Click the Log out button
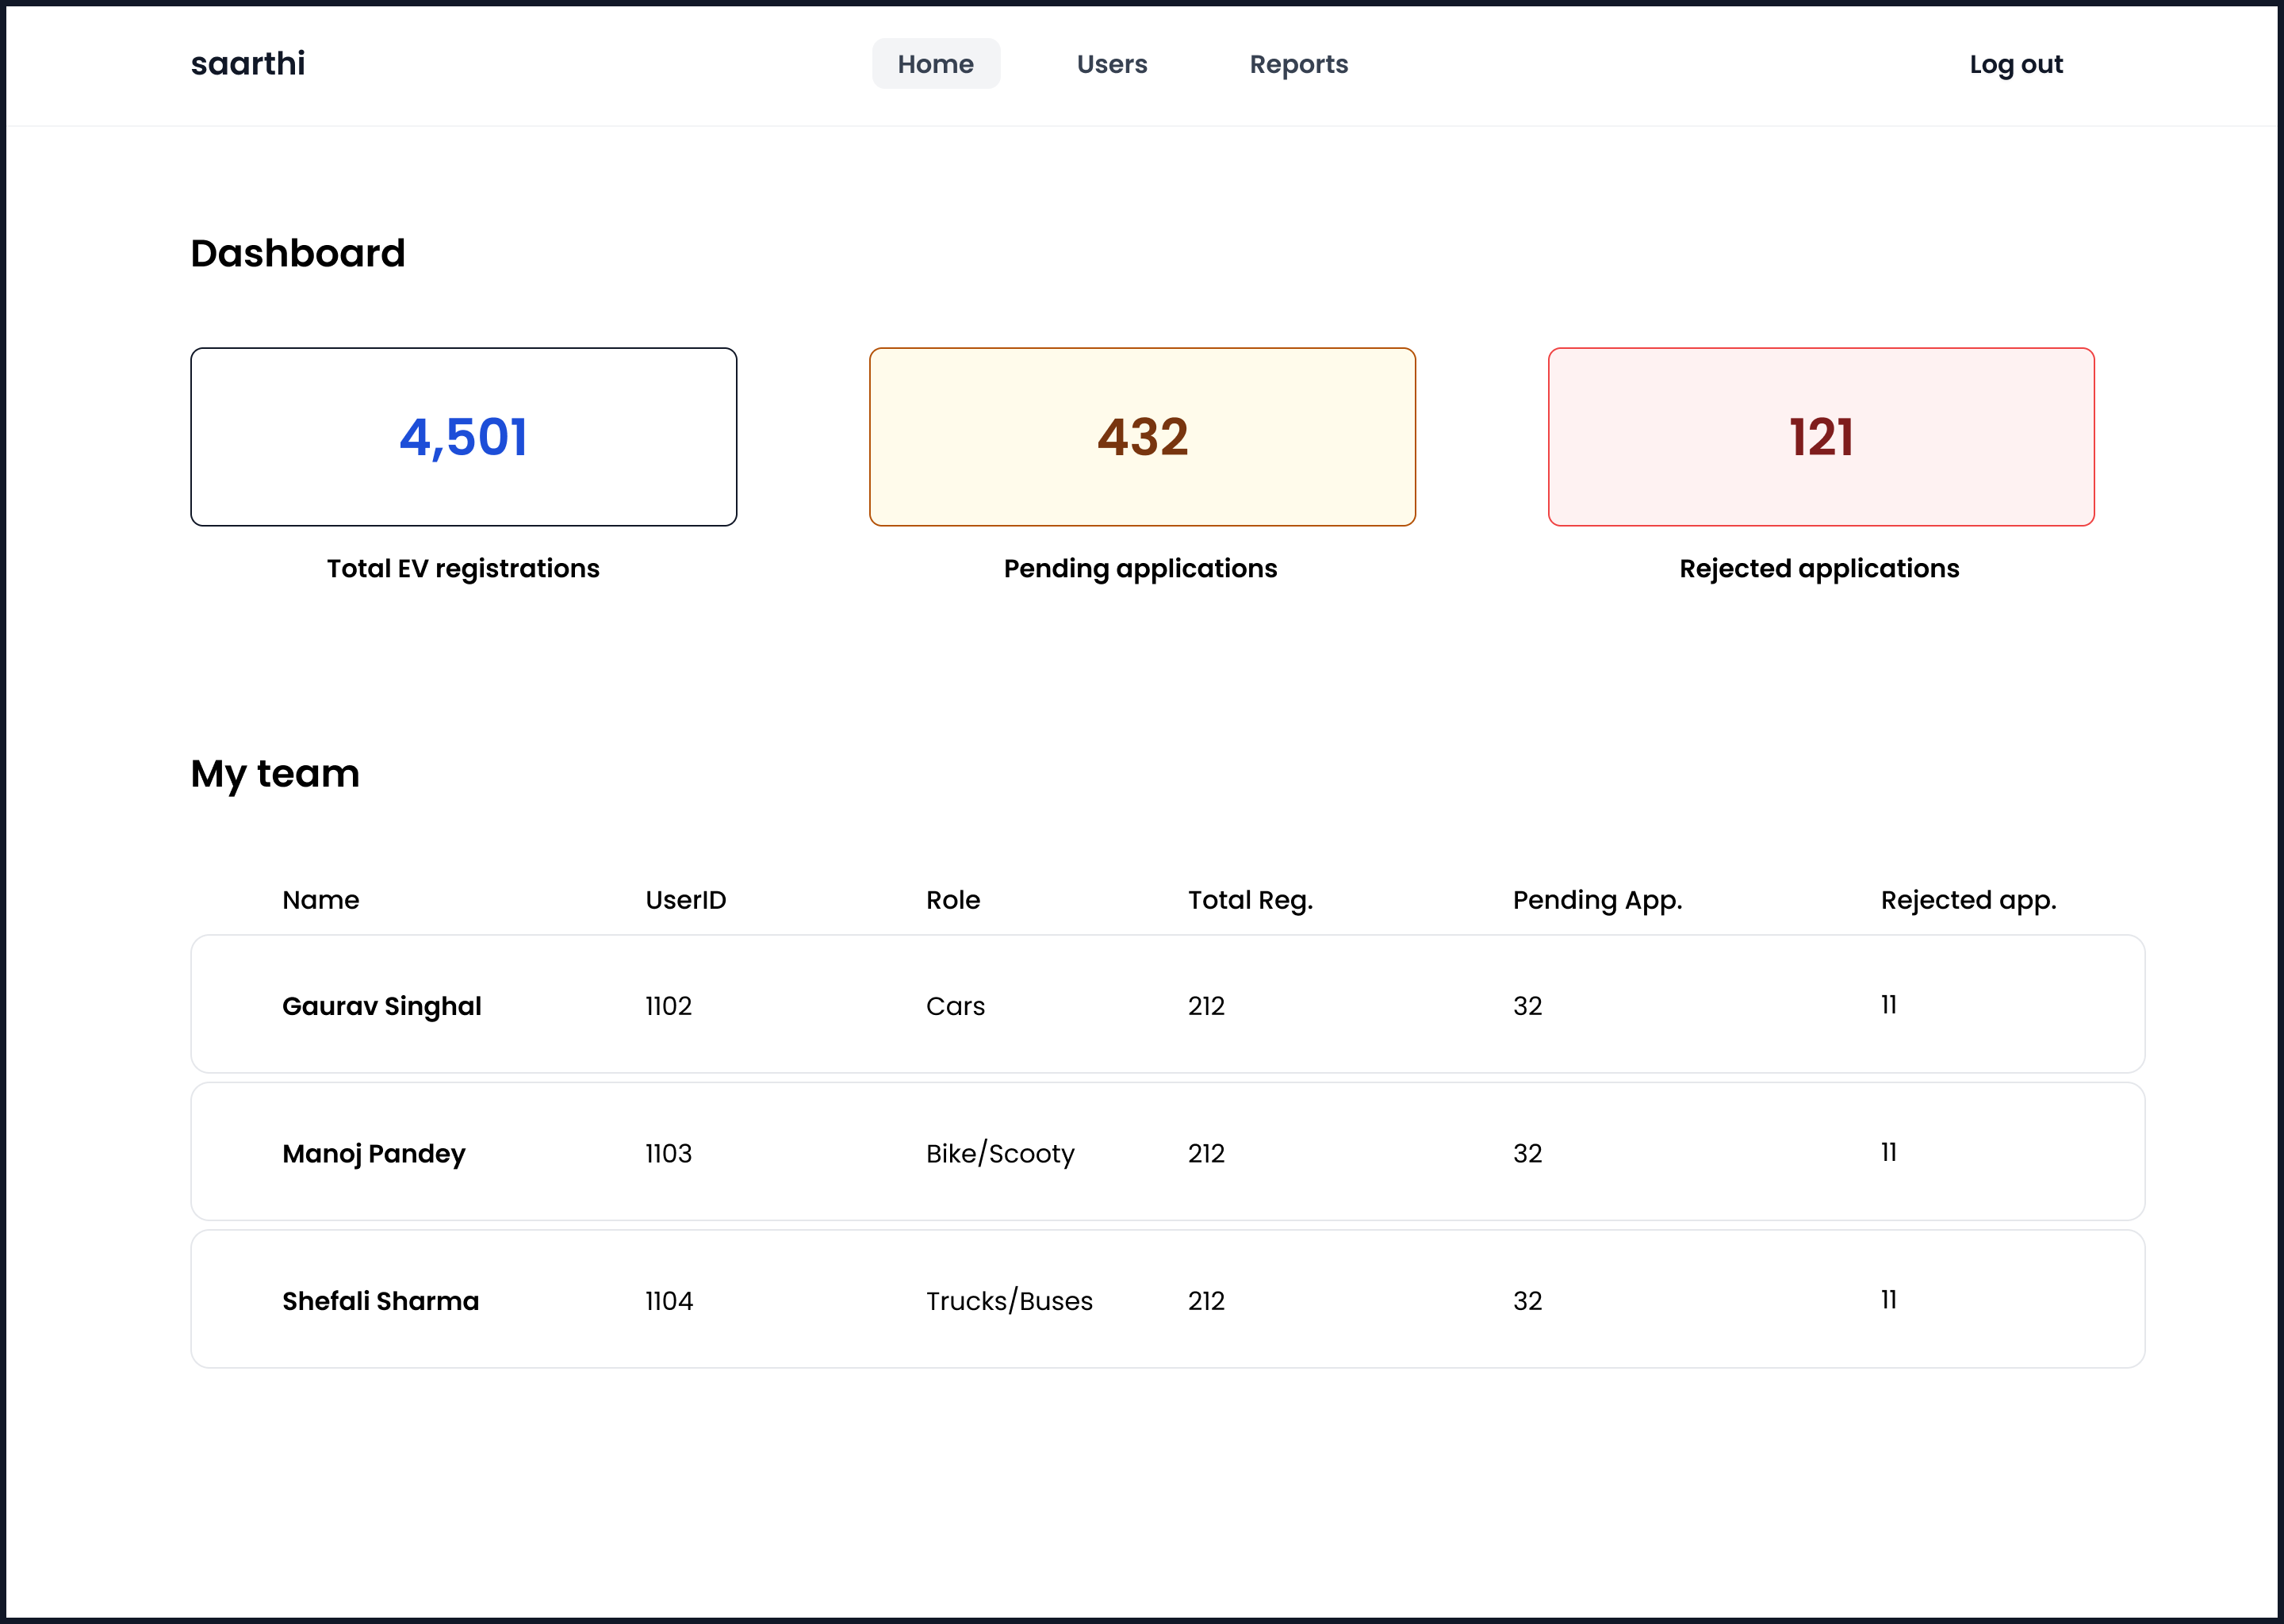Image resolution: width=2284 pixels, height=1624 pixels. pyautogui.click(x=2015, y=64)
